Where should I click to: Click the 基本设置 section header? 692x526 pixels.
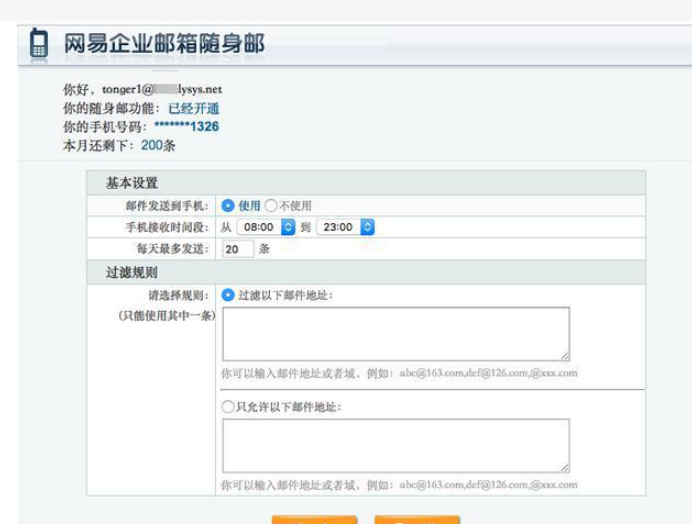point(132,183)
